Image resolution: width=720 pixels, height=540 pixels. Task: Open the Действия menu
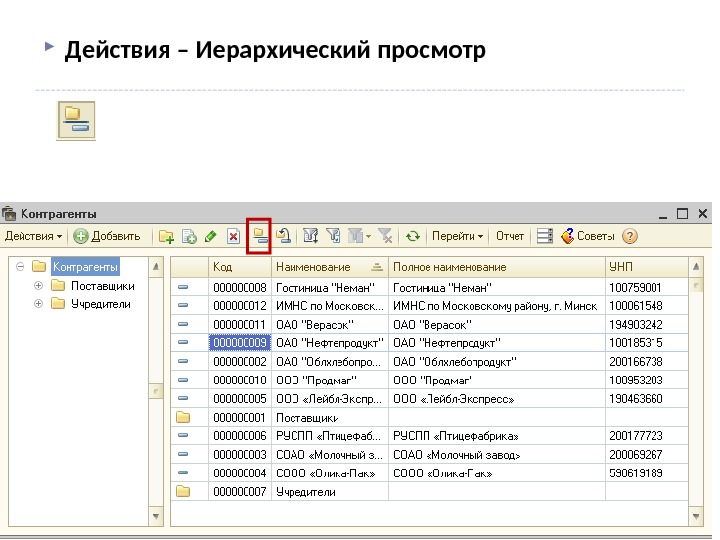coord(33,236)
